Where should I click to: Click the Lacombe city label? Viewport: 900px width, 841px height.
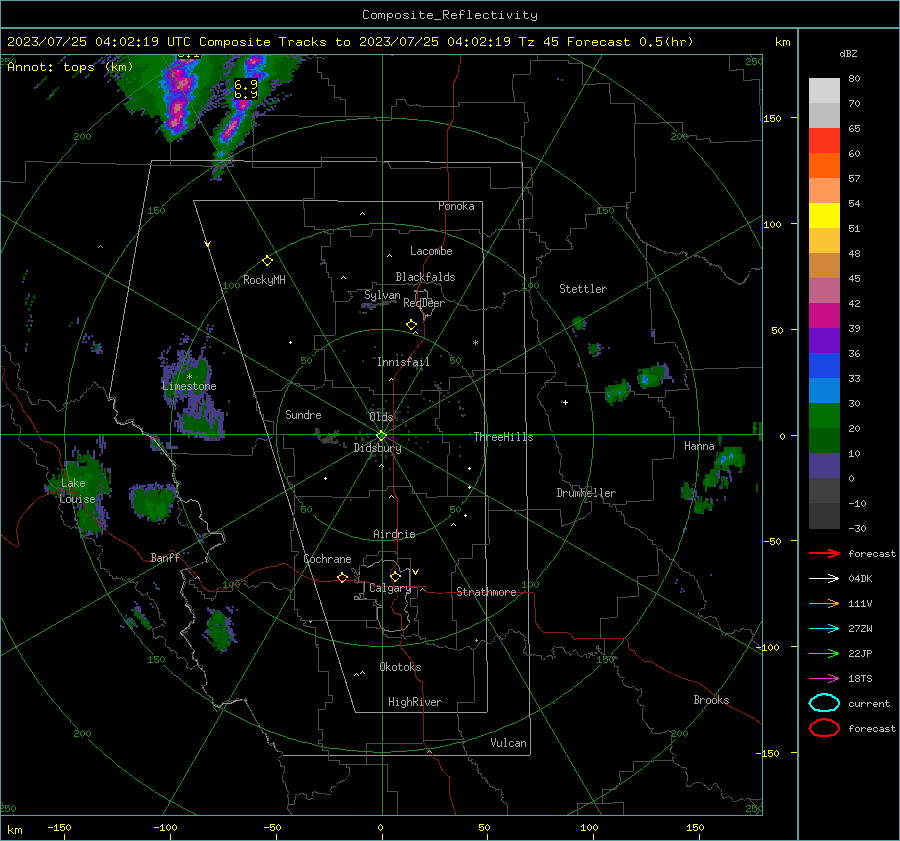click(x=431, y=251)
